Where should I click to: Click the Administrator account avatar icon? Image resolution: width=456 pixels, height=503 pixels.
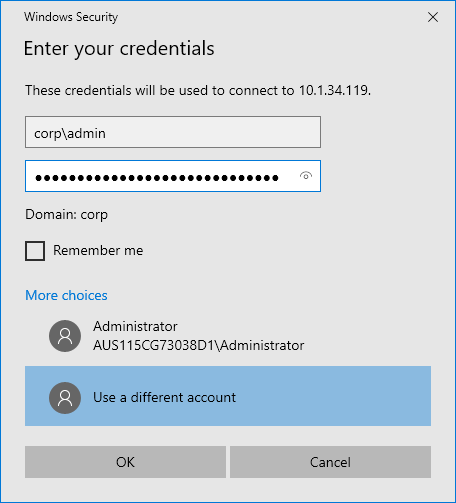(65, 336)
